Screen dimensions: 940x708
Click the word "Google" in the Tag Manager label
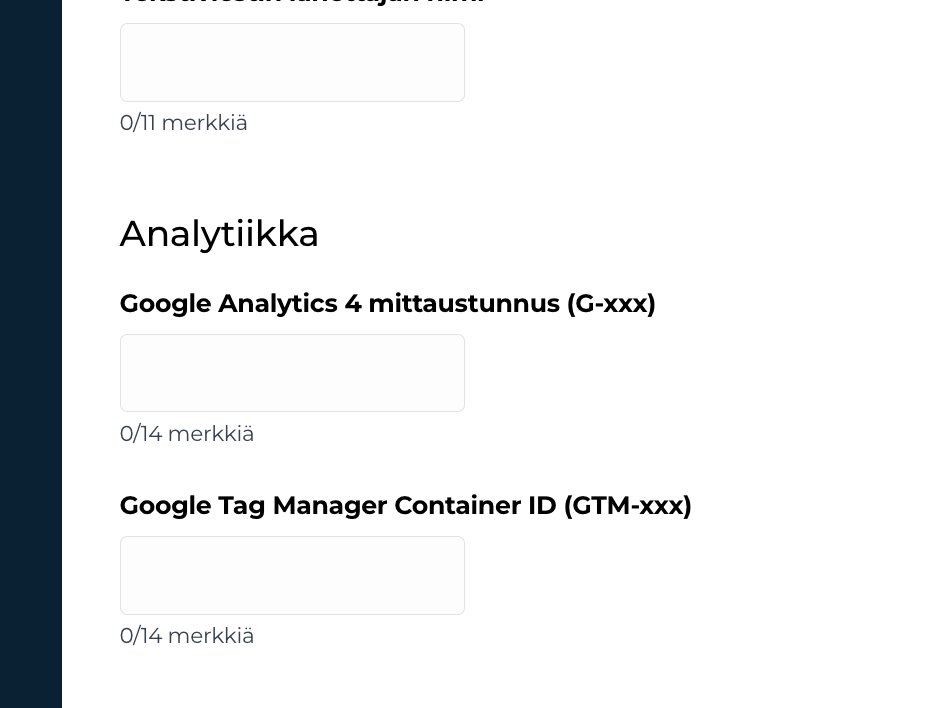165,505
